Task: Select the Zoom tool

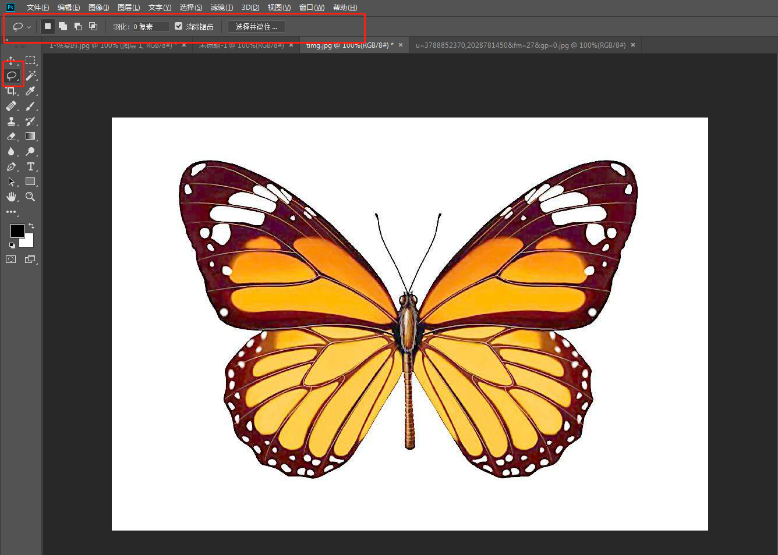Action: pos(31,197)
